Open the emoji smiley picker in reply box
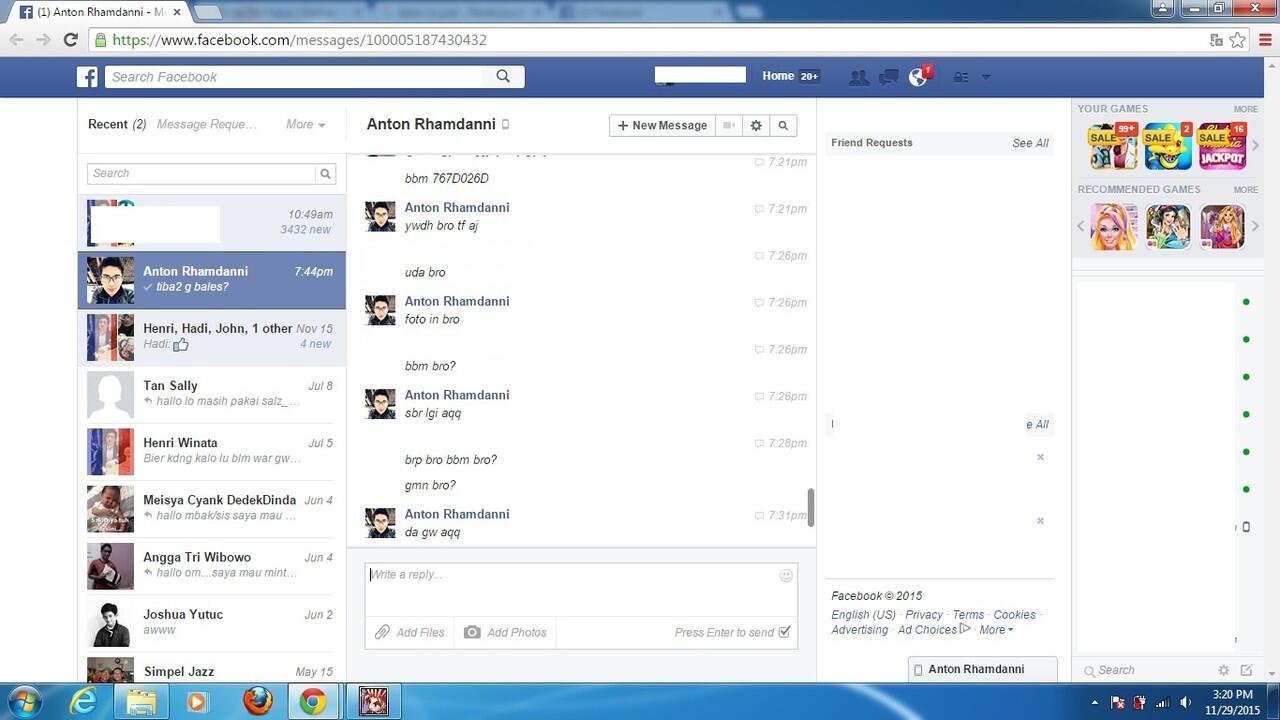The width and height of the screenshot is (1280, 720). [786, 575]
